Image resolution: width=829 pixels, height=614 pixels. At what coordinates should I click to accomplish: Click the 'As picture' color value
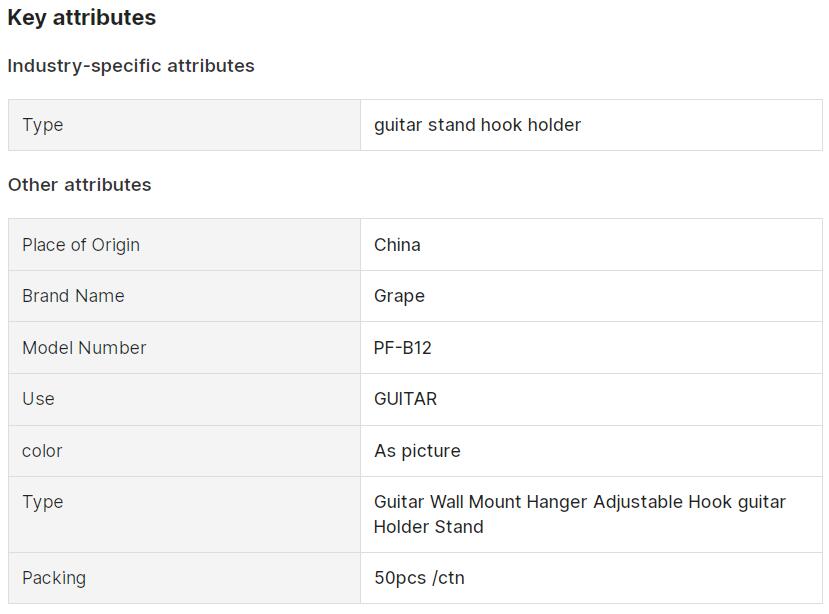[x=417, y=451]
